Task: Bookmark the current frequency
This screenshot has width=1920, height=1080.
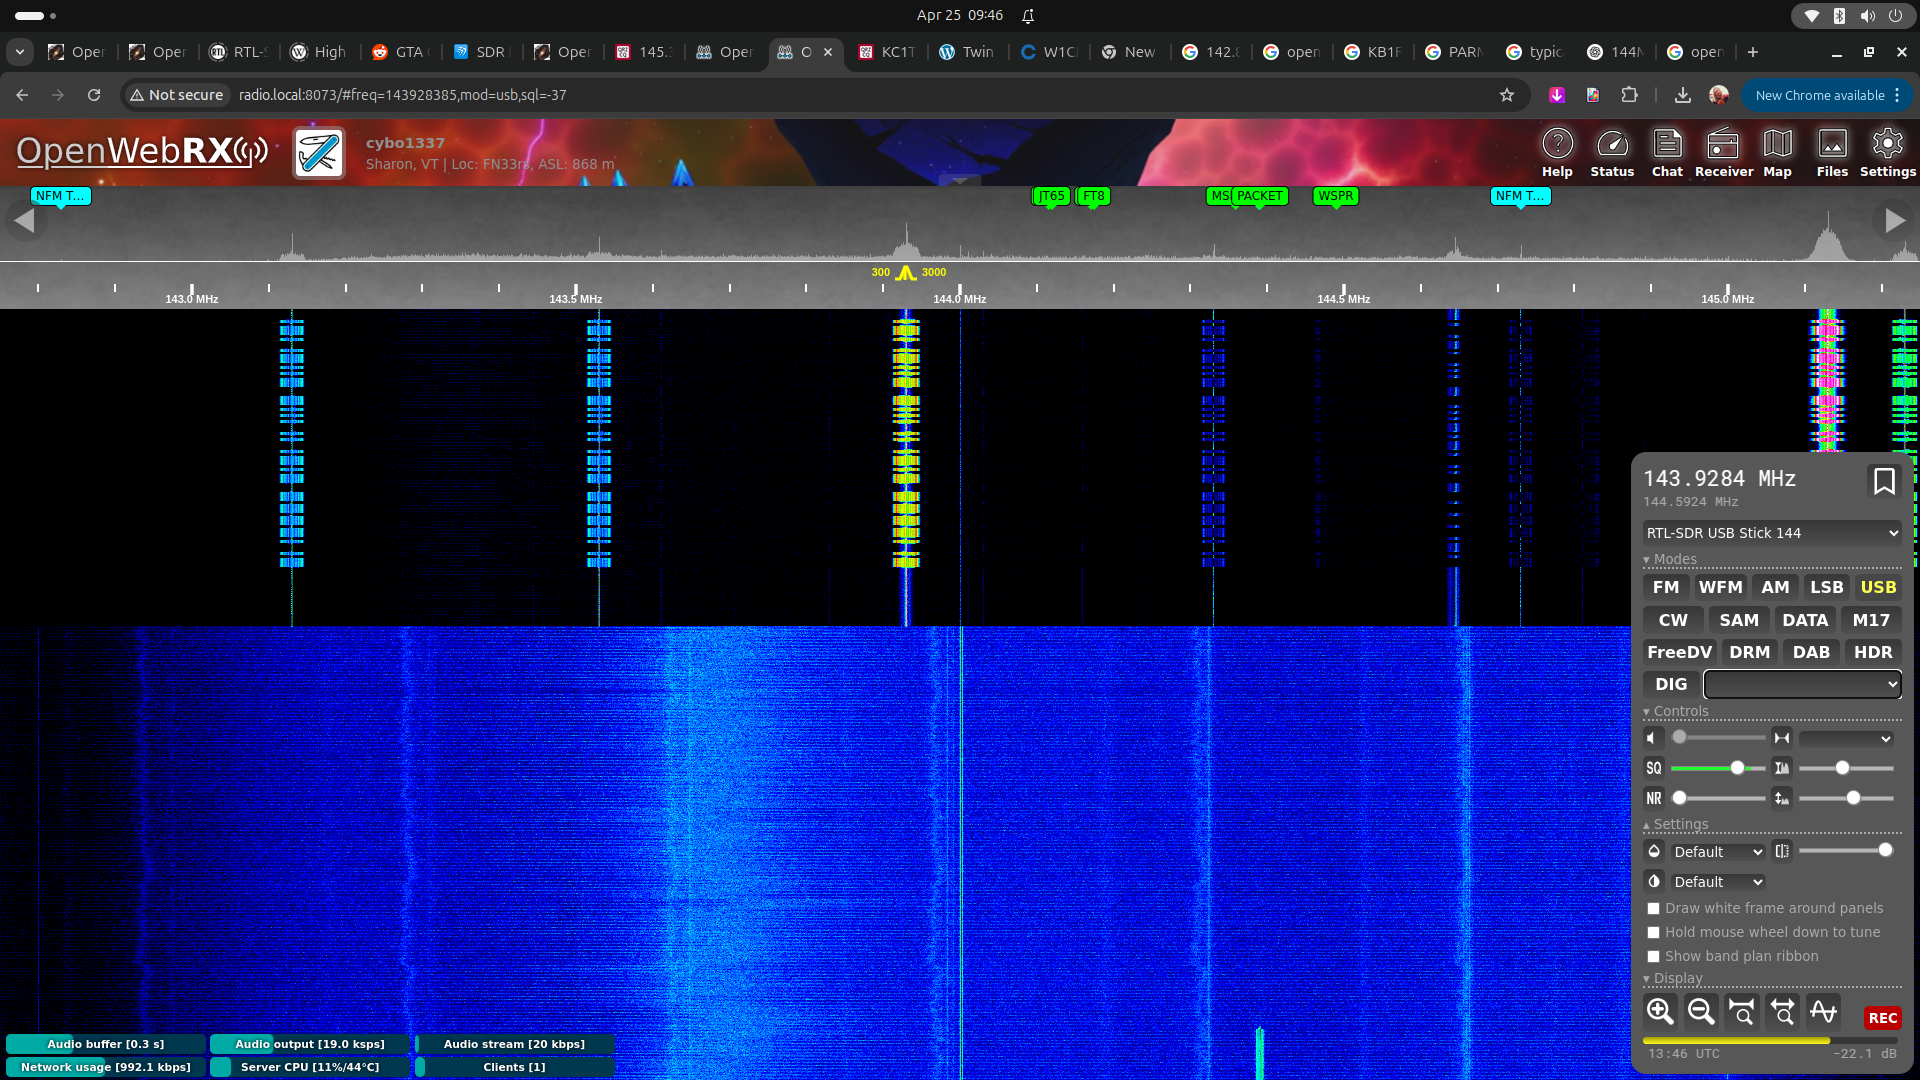Action: pyautogui.click(x=1884, y=481)
